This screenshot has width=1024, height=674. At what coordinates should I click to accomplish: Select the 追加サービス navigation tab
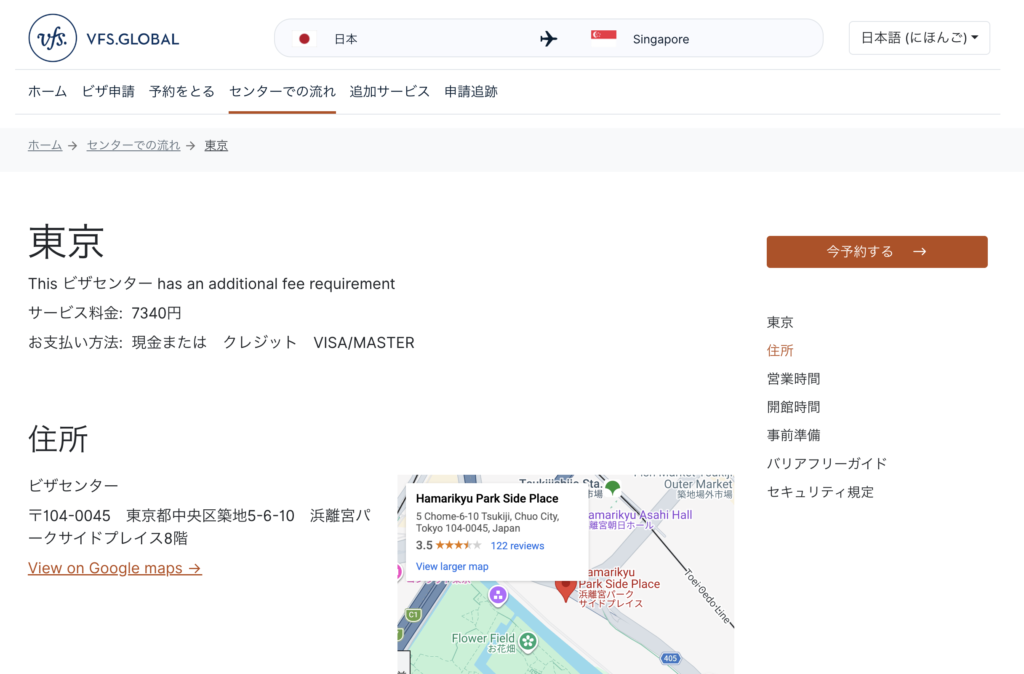(x=389, y=91)
